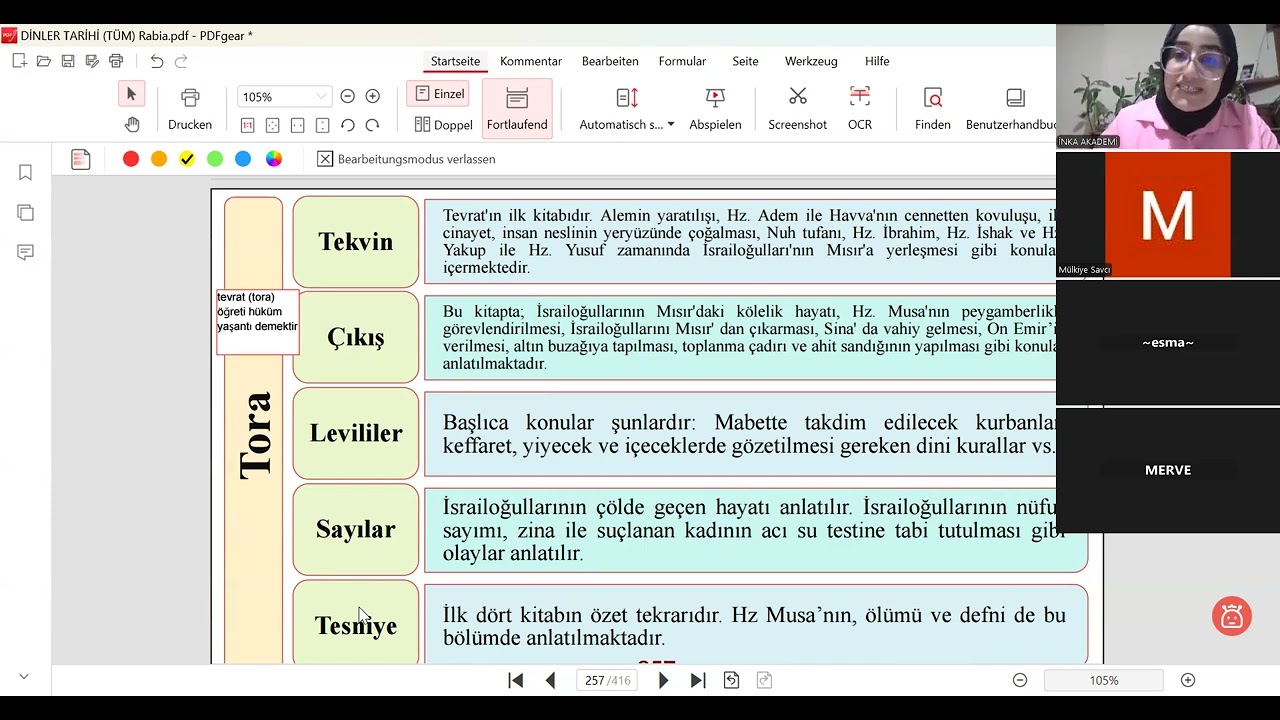Screen dimensions: 1280x720
Task: Rotate the page counterclockwise
Action: click(x=347, y=125)
